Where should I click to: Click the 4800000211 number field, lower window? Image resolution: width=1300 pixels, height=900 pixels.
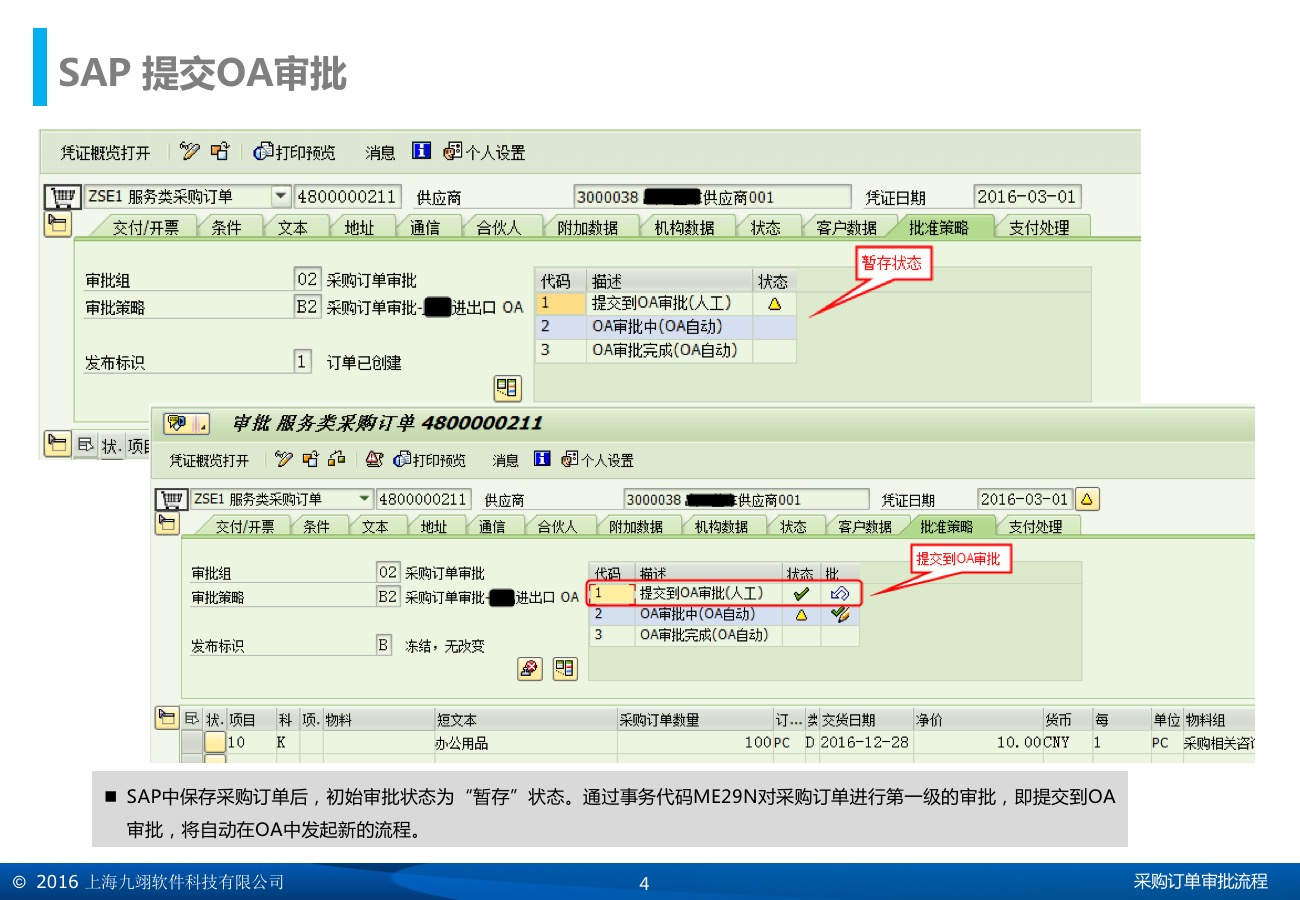[424, 499]
